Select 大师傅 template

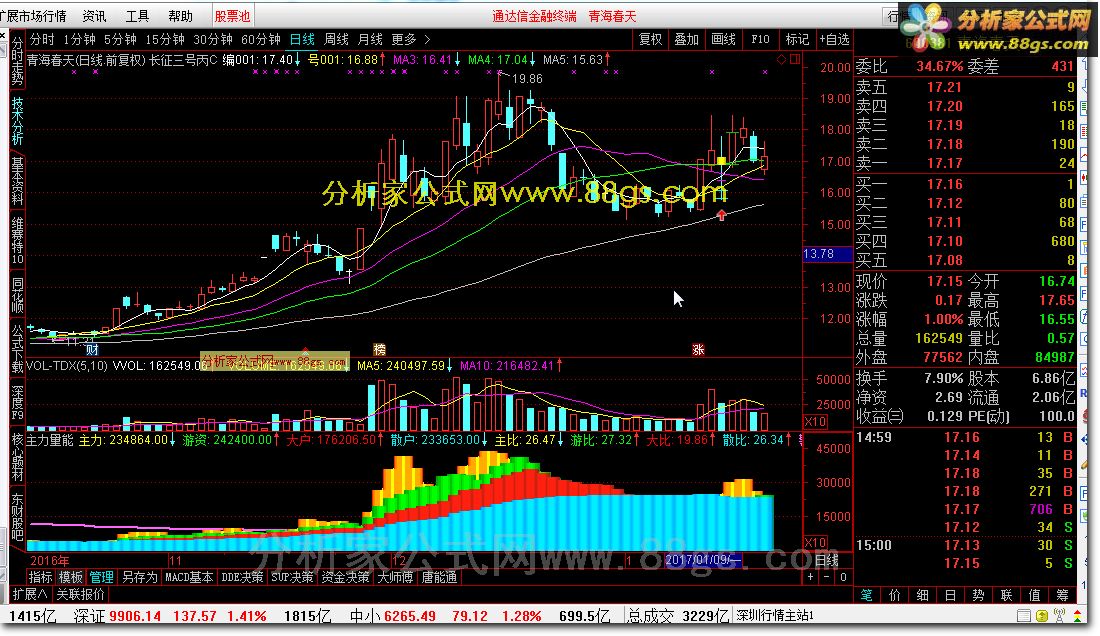pyautogui.click(x=395, y=577)
